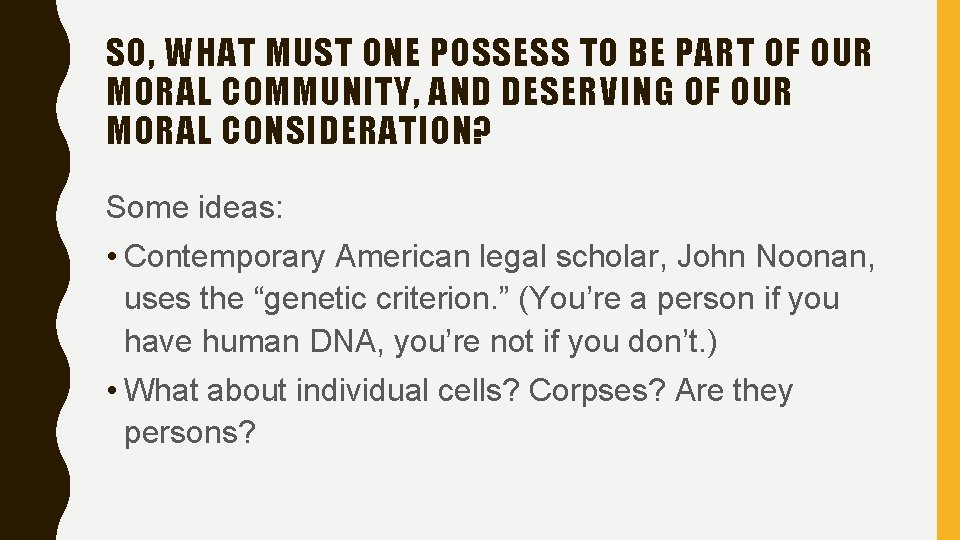This screenshot has height=540, width=960.
Task: Click 'you're not if you don't.)' text
Action: (555, 342)
